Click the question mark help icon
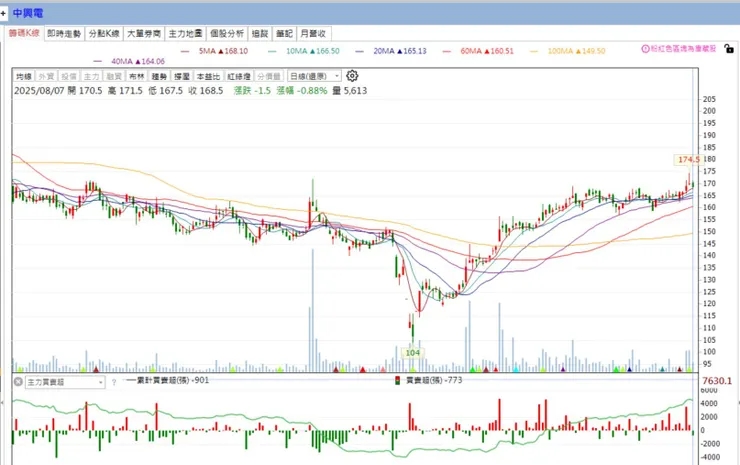 [114, 382]
